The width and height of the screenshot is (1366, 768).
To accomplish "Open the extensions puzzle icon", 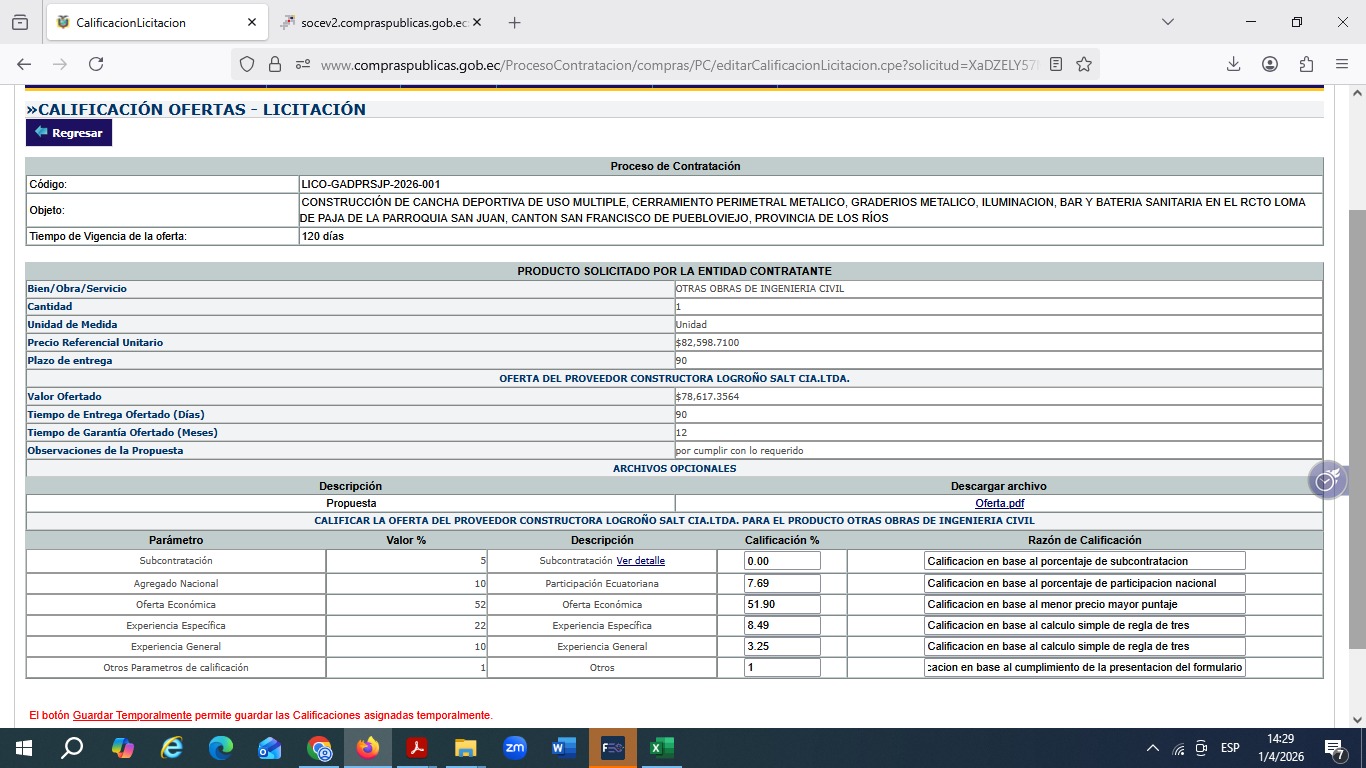I will coord(1306,64).
